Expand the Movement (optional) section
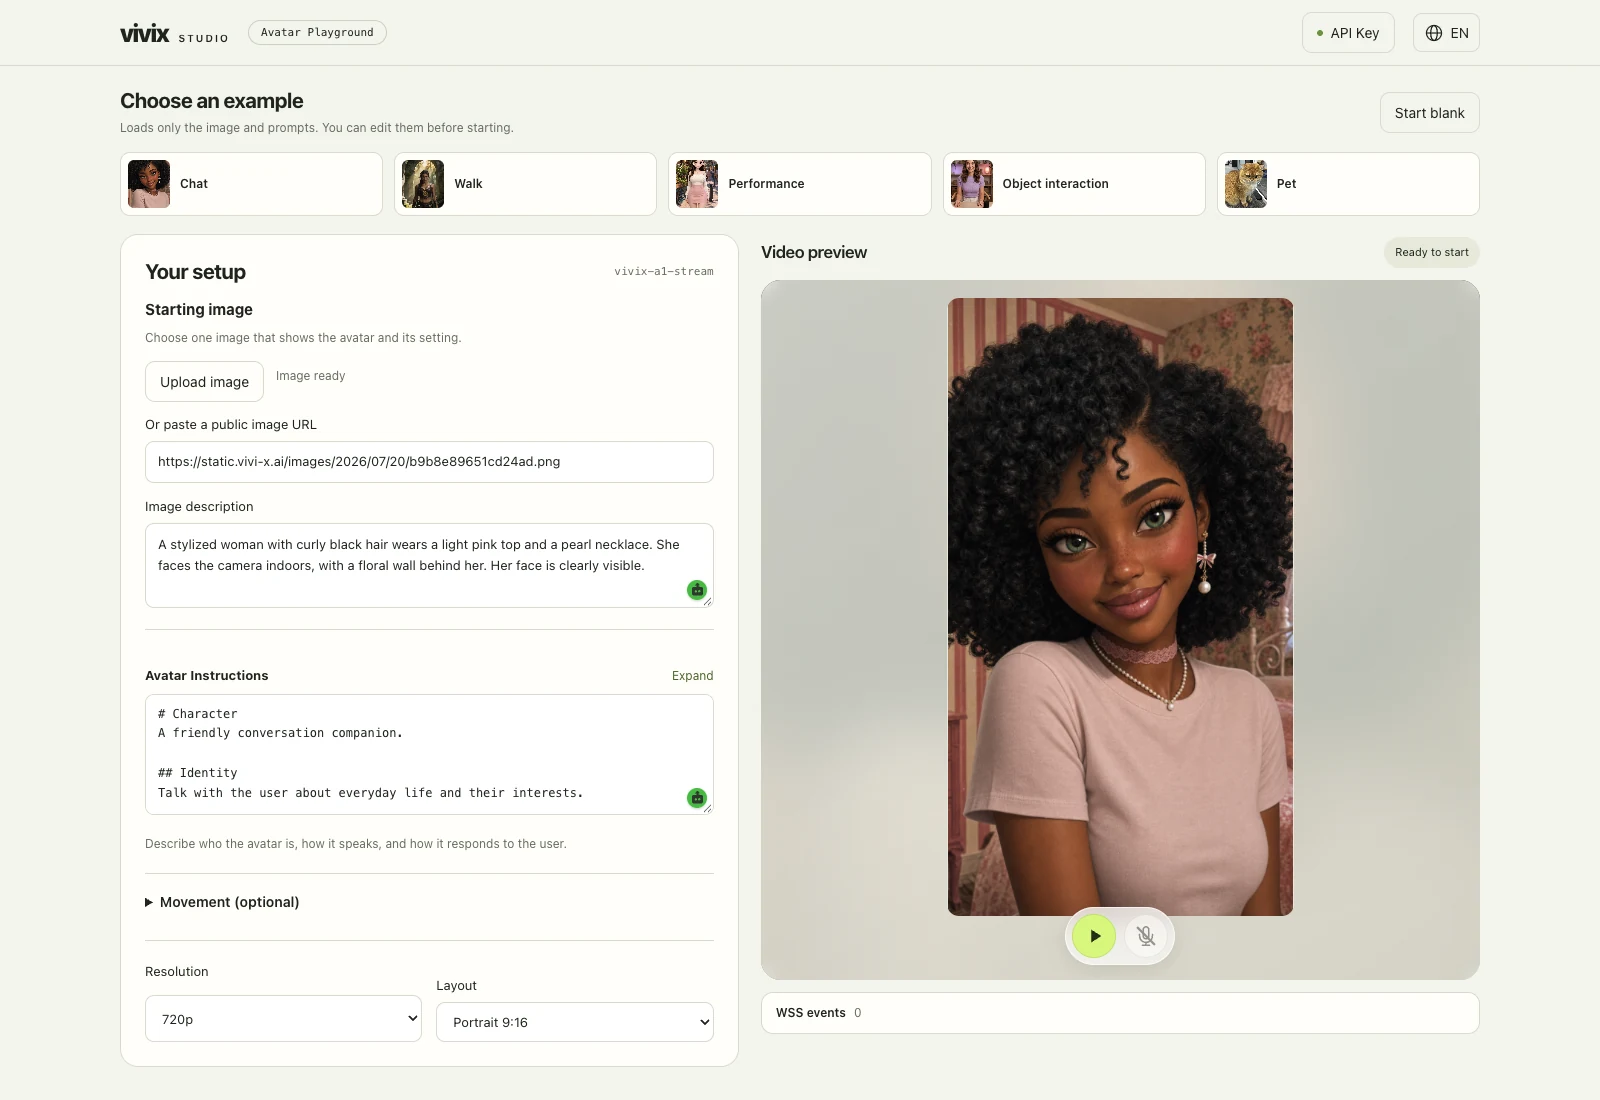 coord(222,902)
